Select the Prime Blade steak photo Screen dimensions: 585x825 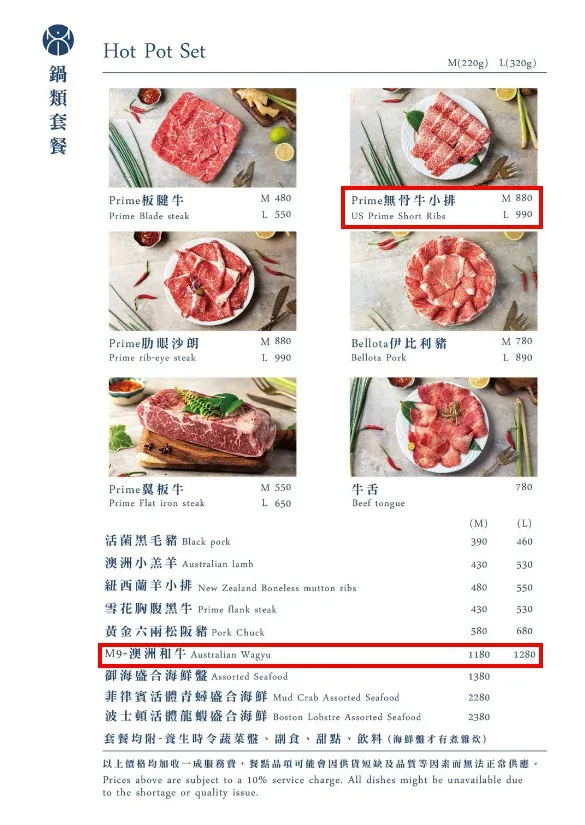[x=203, y=137]
